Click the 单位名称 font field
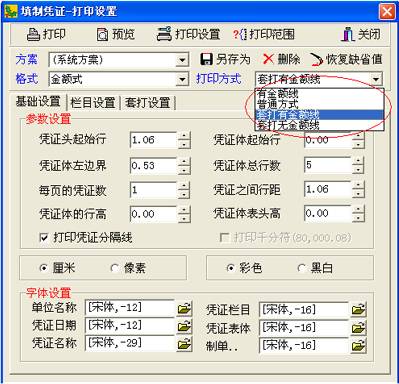Screen dimensions: 399x384 [x=130, y=308]
